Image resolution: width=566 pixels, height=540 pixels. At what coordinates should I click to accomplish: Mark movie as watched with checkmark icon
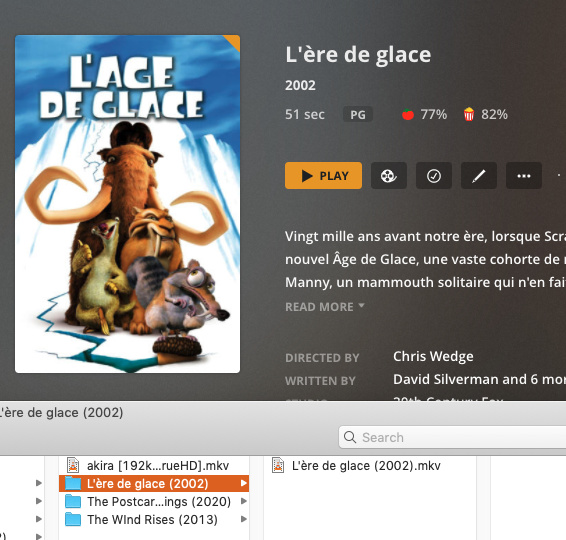pyautogui.click(x=434, y=176)
